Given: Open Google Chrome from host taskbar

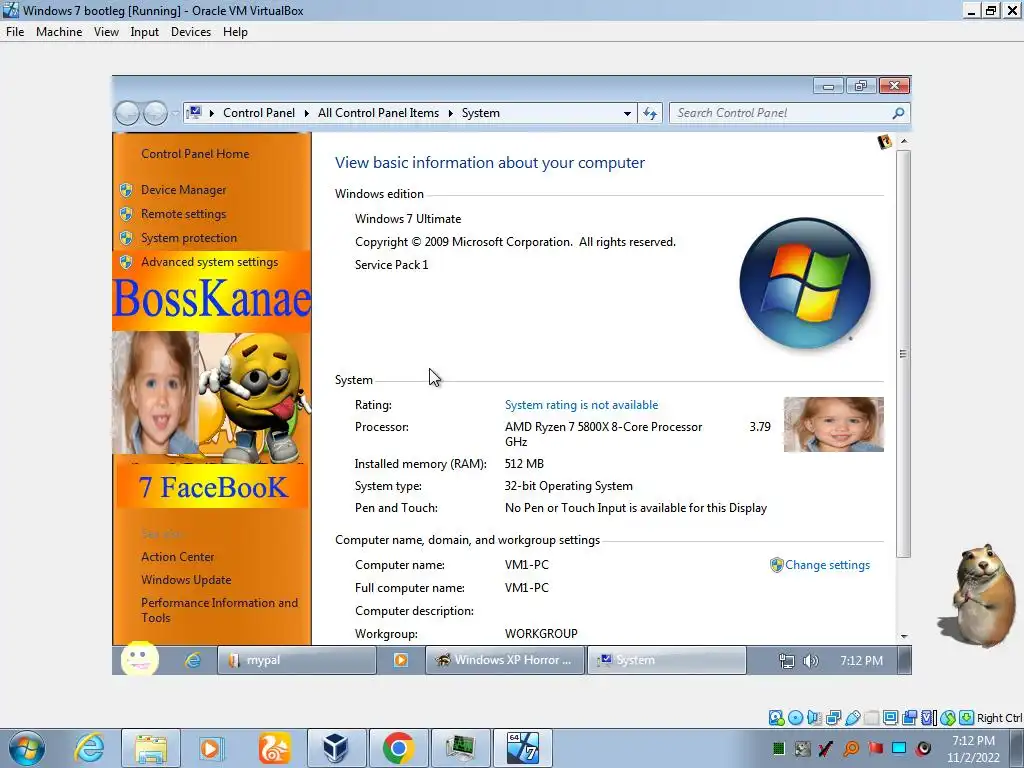Looking at the screenshot, I should point(398,748).
